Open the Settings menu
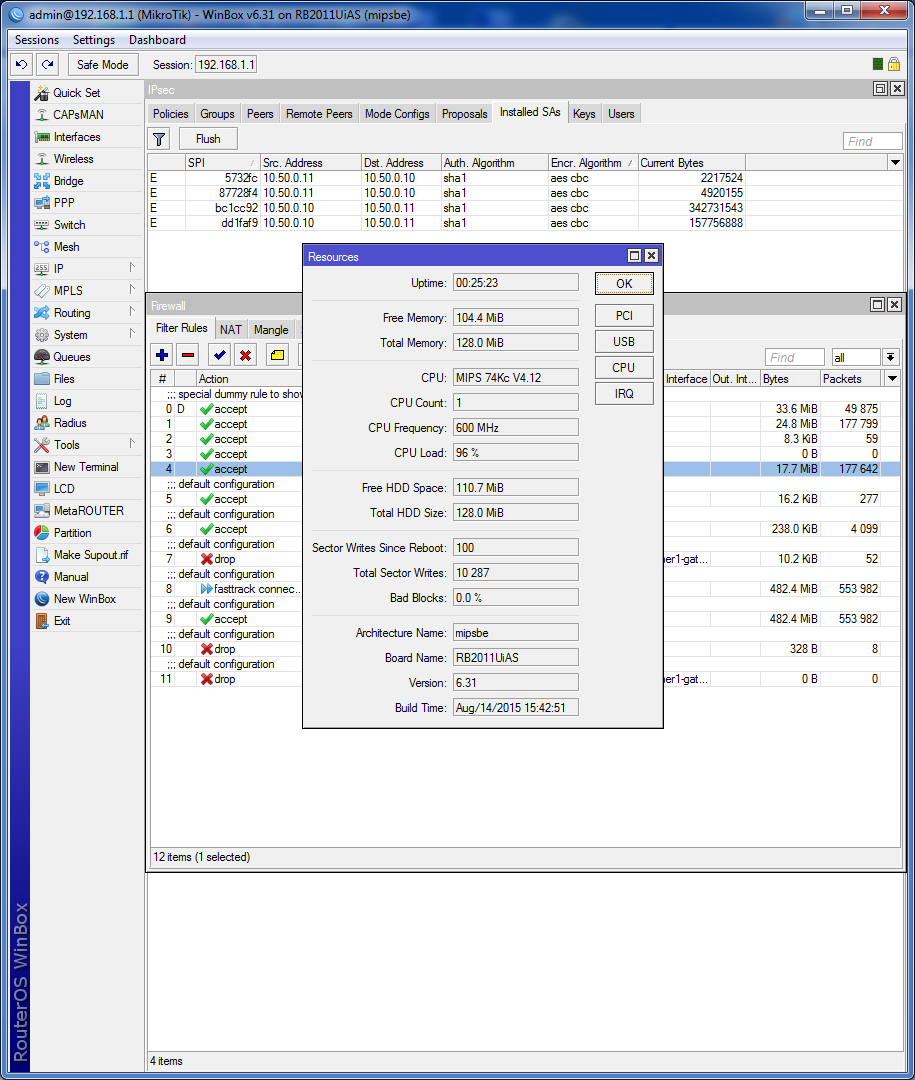 coord(94,40)
